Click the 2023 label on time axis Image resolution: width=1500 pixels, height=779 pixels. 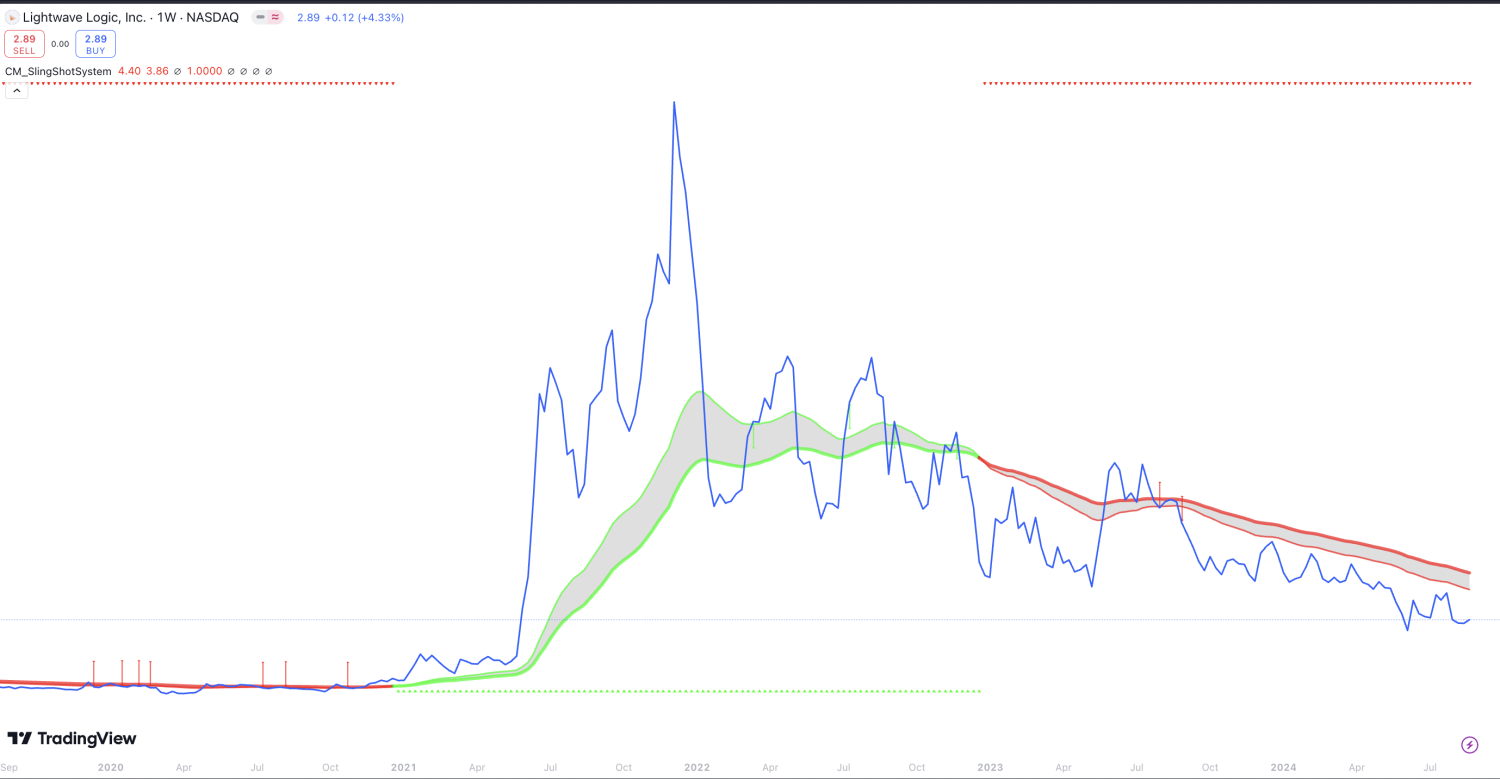tap(990, 767)
